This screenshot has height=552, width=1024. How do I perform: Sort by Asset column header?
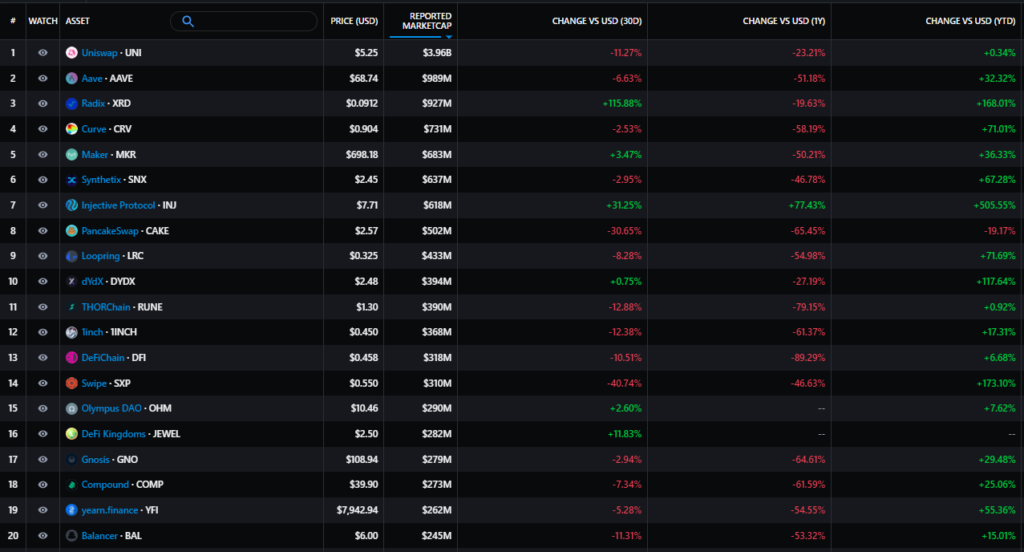pos(78,21)
